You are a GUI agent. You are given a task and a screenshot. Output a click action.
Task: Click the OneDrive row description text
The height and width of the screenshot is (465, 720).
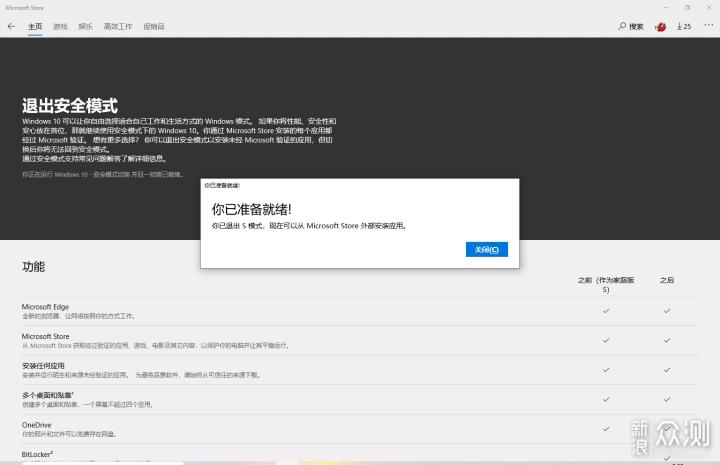pos(69,434)
